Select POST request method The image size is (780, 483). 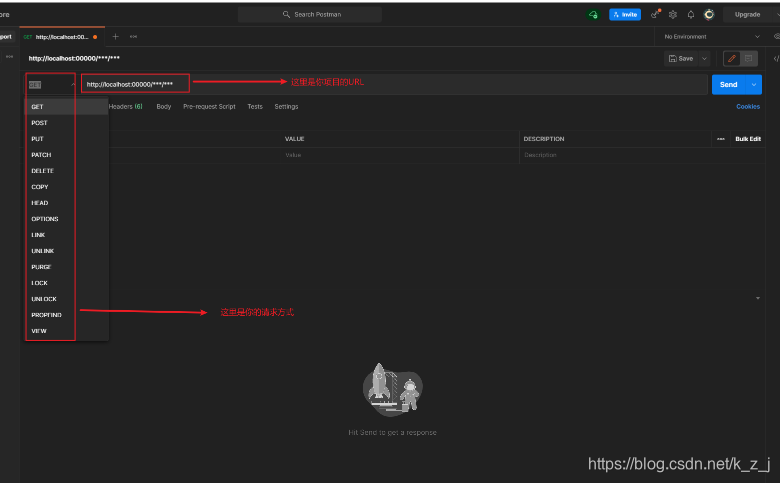pyautogui.click(x=66, y=122)
